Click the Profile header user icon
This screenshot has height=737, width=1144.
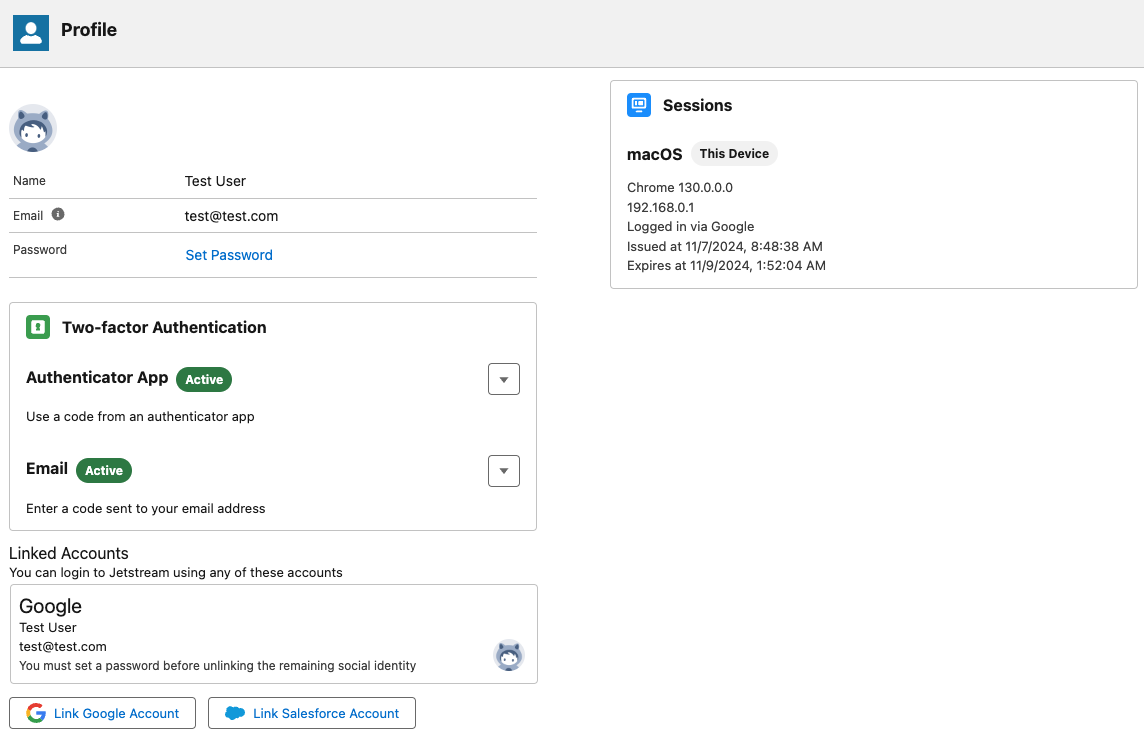[x=31, y=33]
